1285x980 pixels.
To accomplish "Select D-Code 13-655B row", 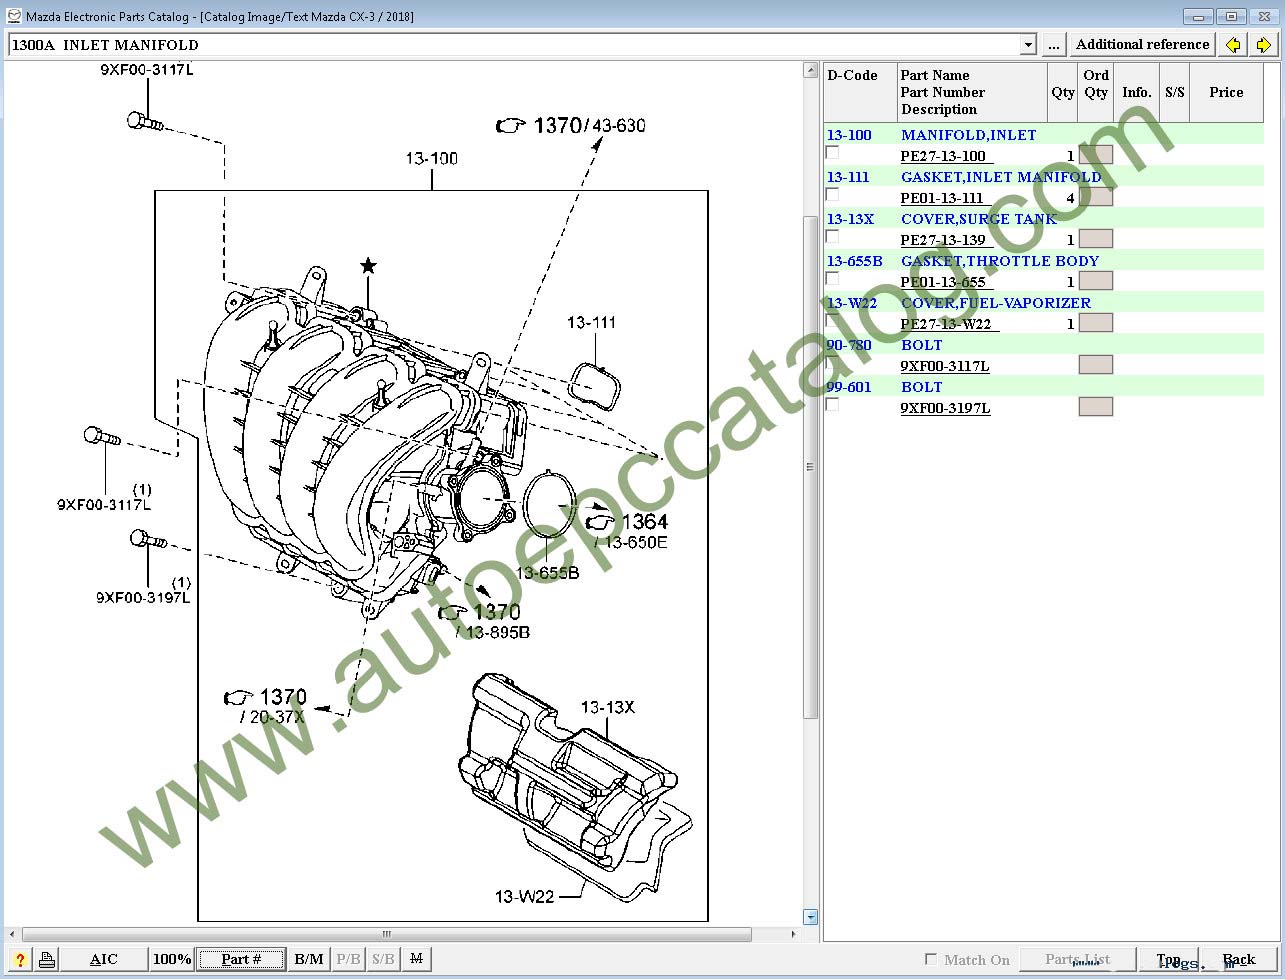I will click(854, 261).
